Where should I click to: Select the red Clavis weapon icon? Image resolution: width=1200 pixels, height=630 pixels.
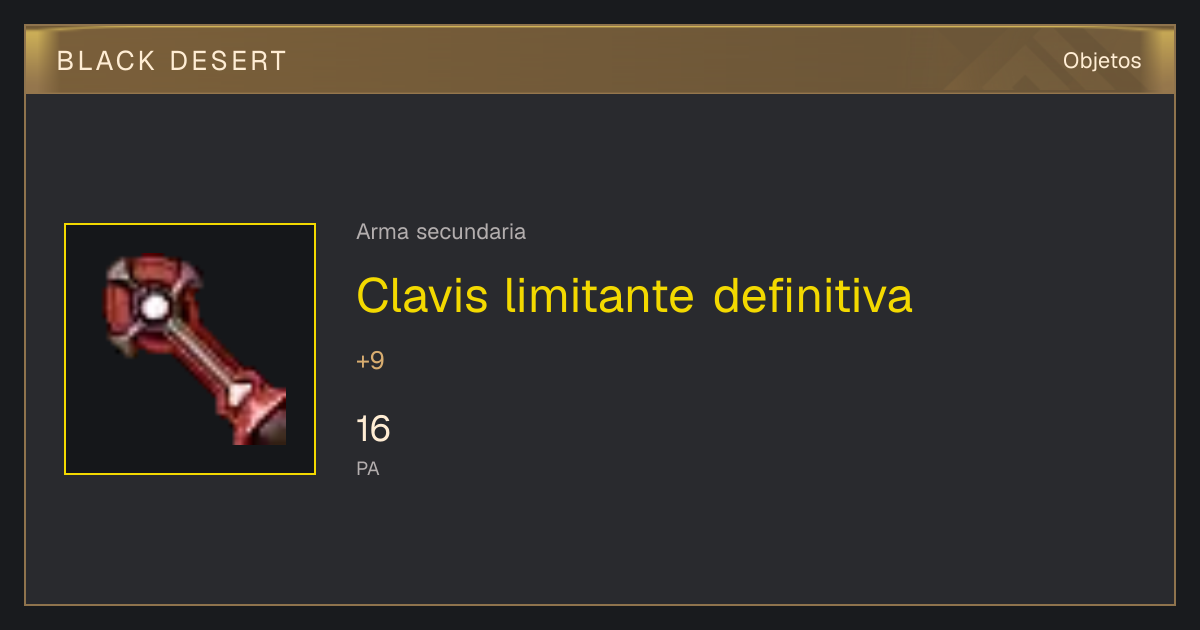pos(195,349)
